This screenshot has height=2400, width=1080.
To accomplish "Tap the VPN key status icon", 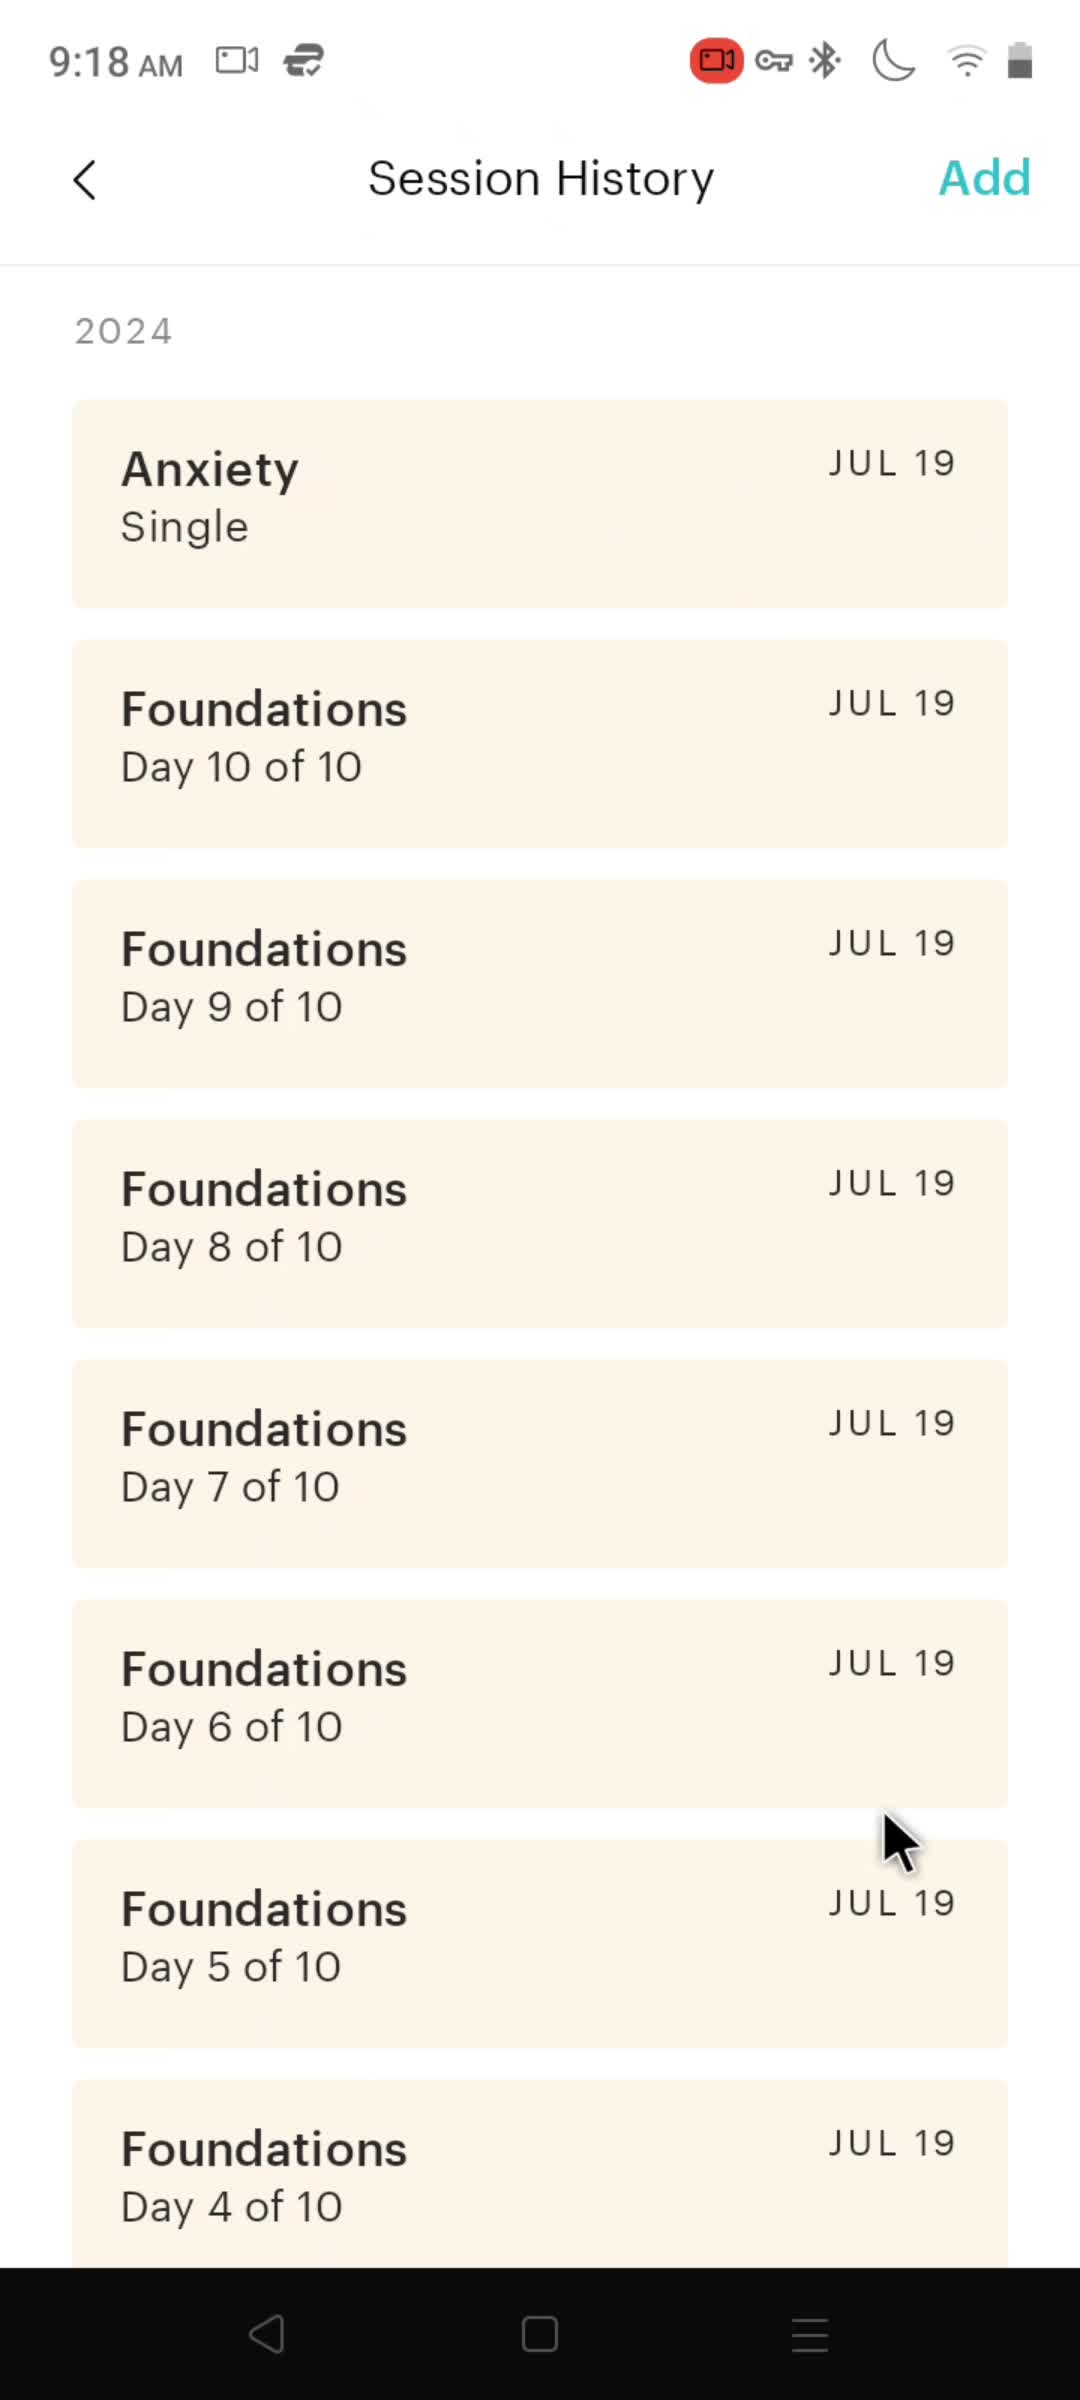I will 774,61.
